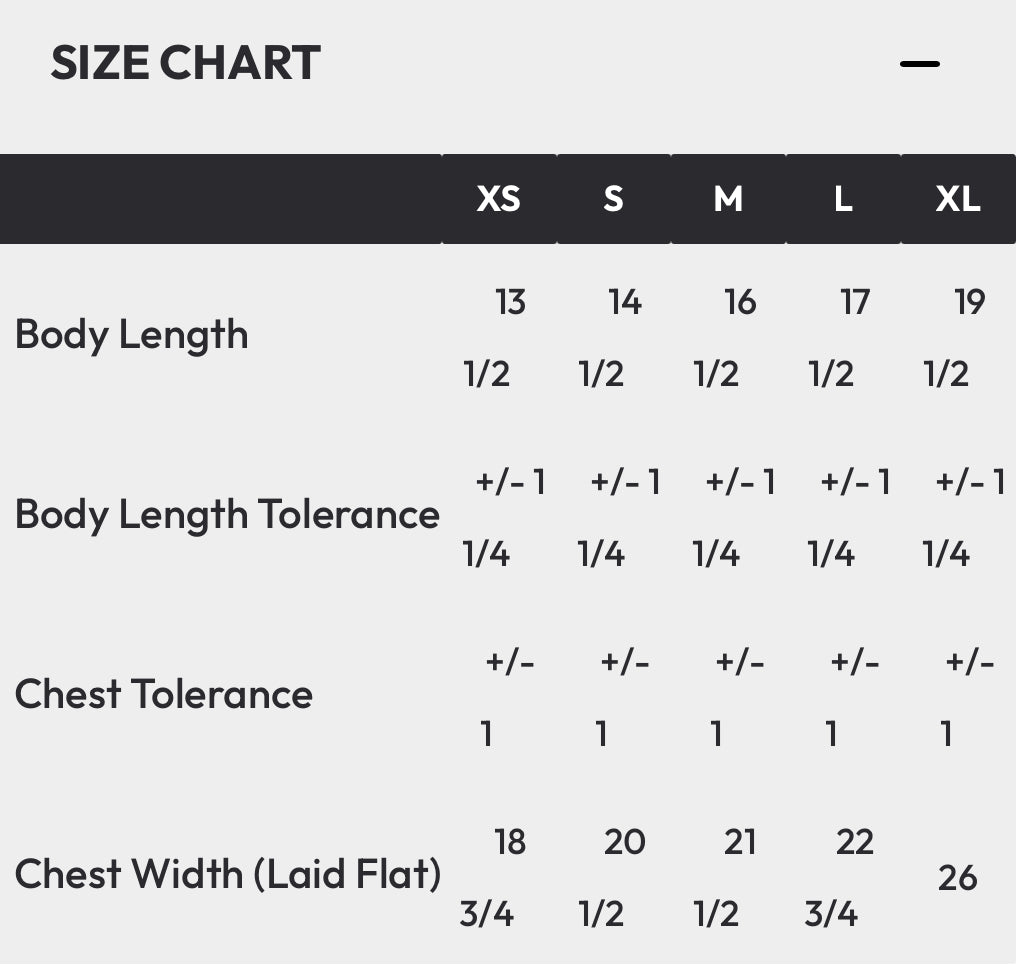Screen dimensions: 1020x970
Task: Click the XL chest width value 26
Action: point(957,877)
